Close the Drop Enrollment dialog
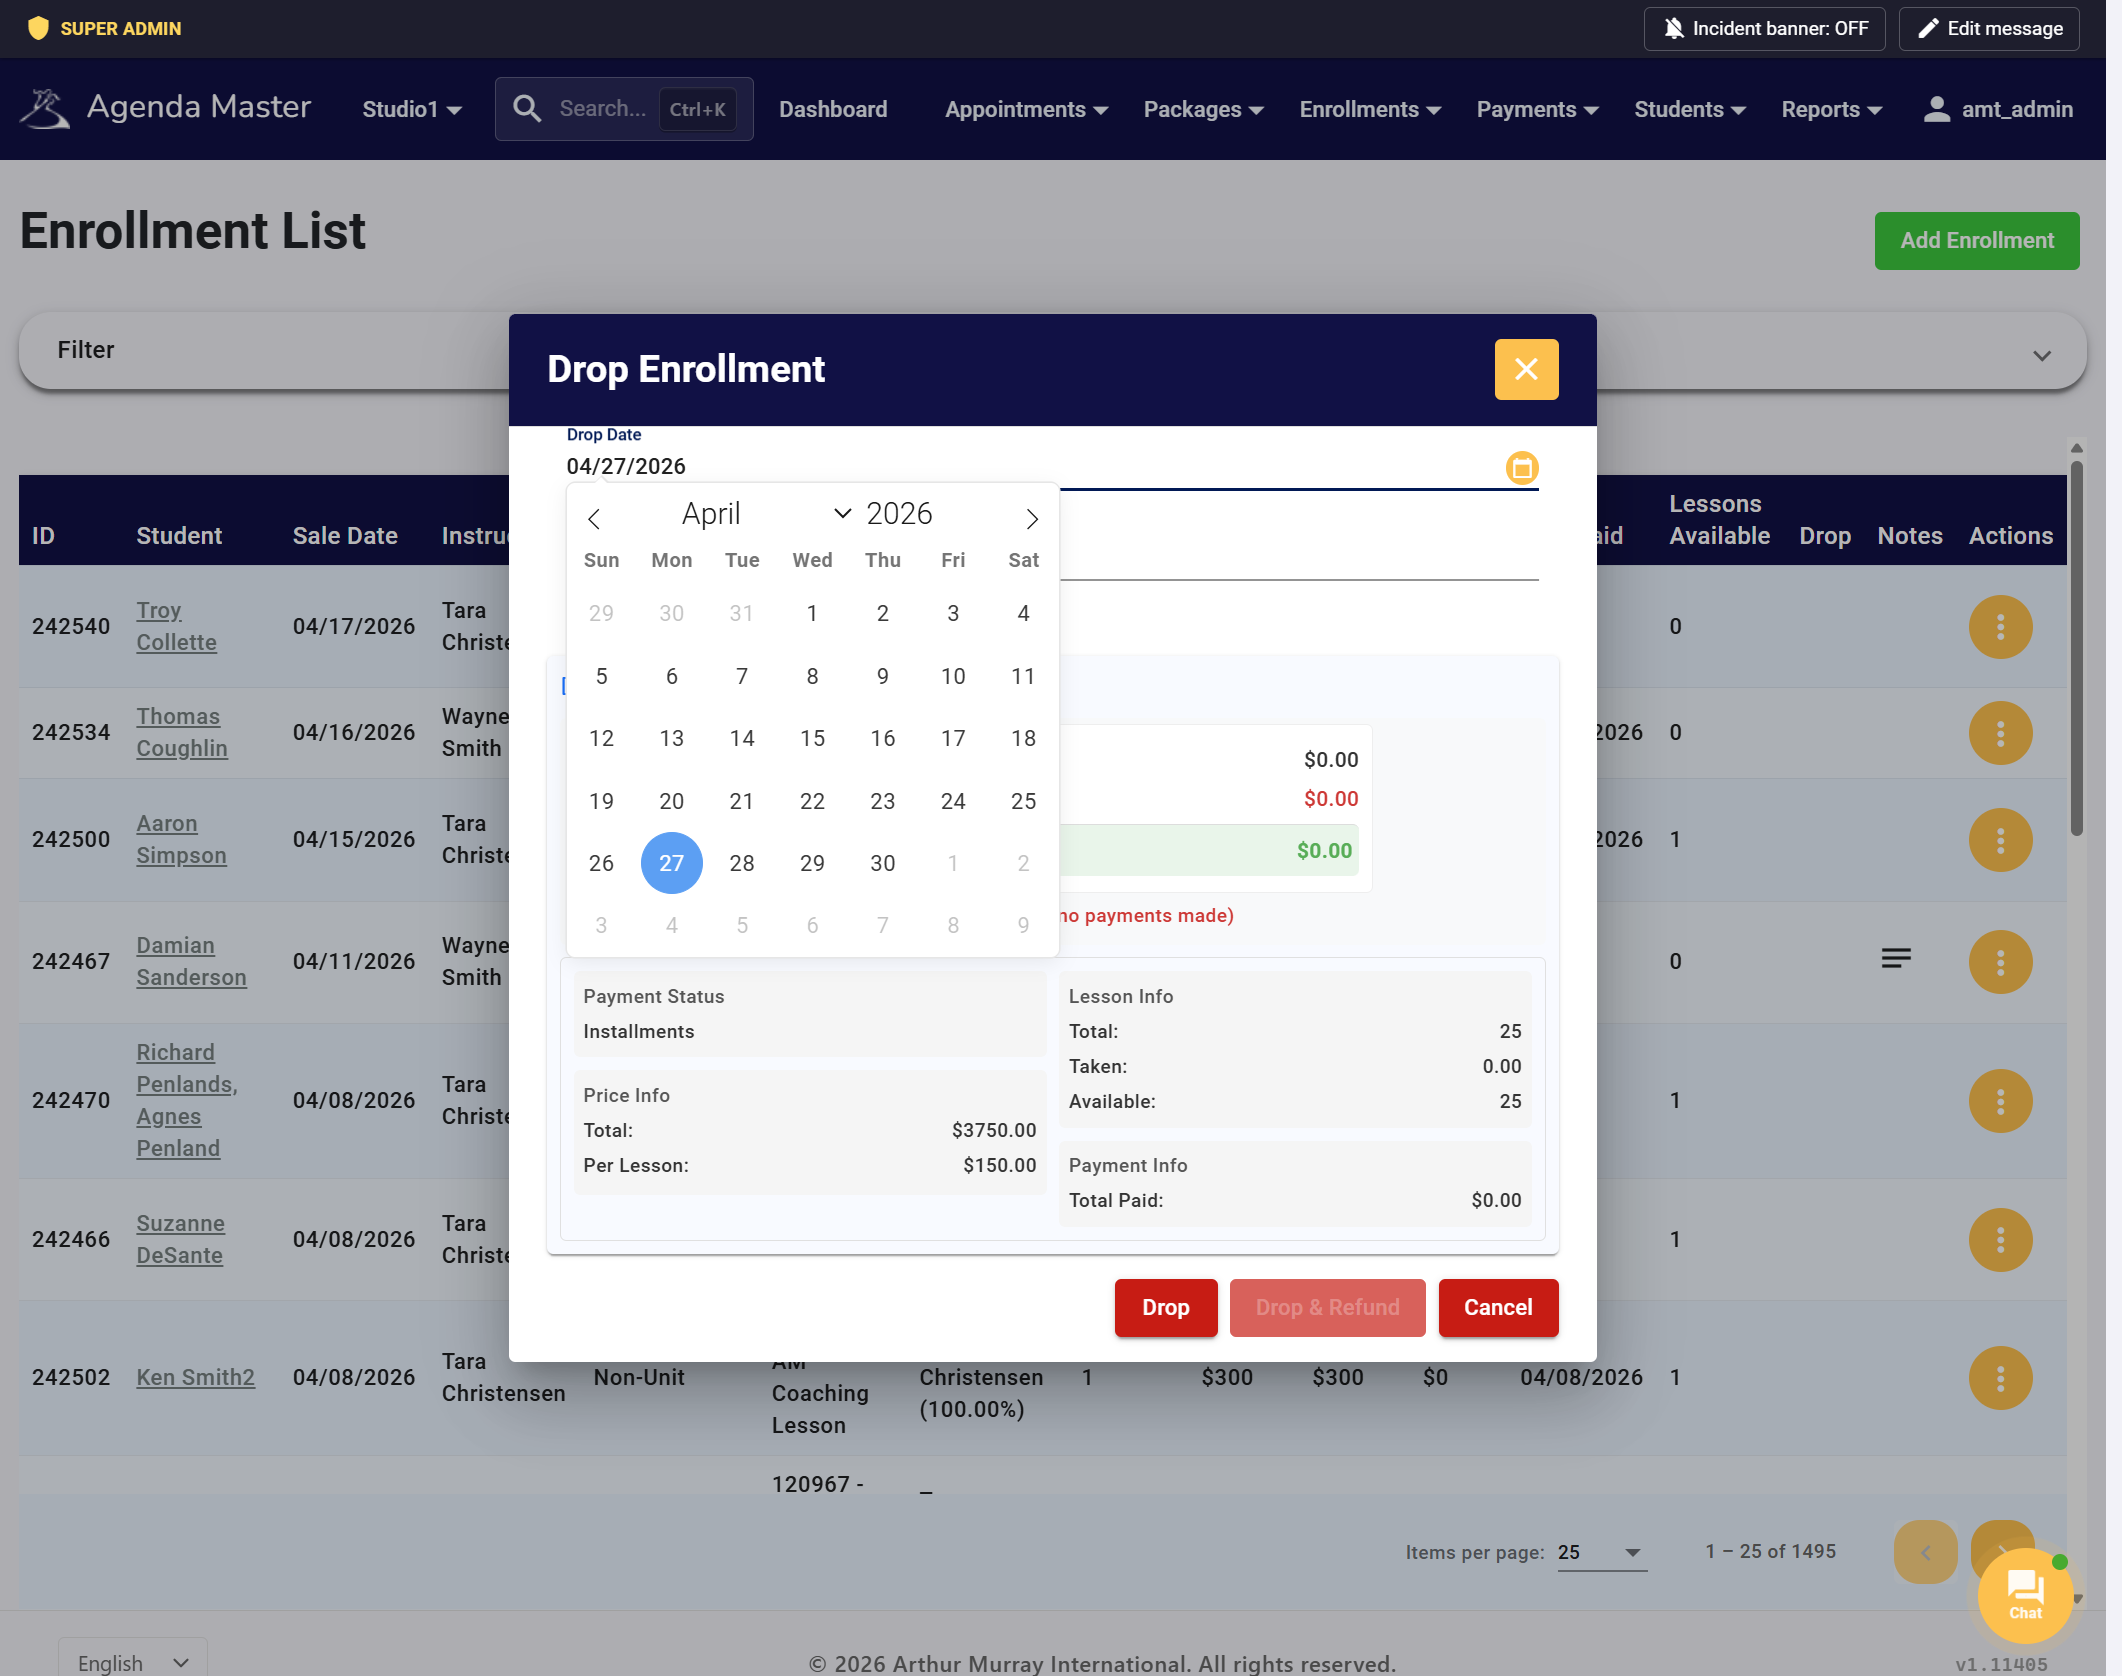2122x1676 pixels. pos(1526,369)
